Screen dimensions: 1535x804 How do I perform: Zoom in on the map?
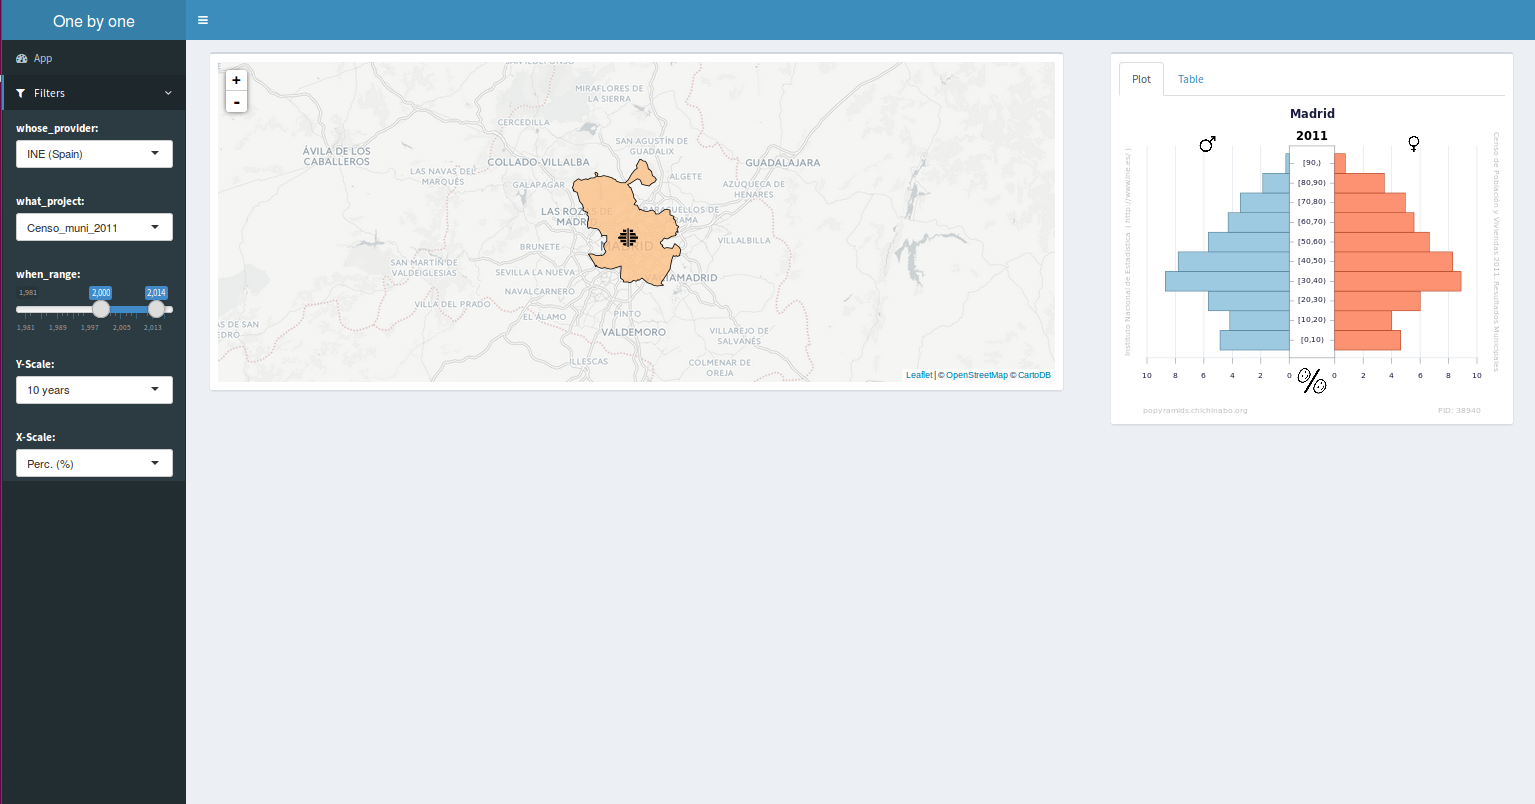click(236, 80)
